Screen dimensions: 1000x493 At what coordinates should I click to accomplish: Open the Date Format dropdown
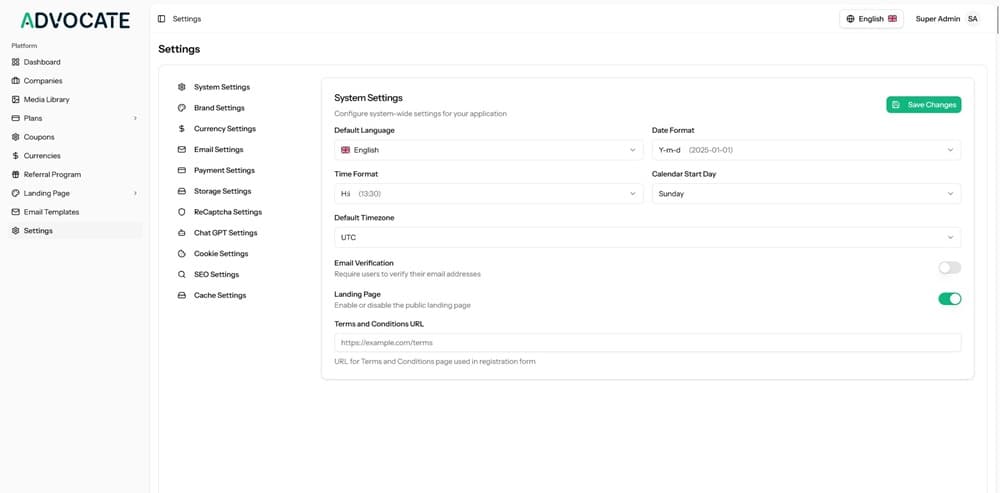806,150
